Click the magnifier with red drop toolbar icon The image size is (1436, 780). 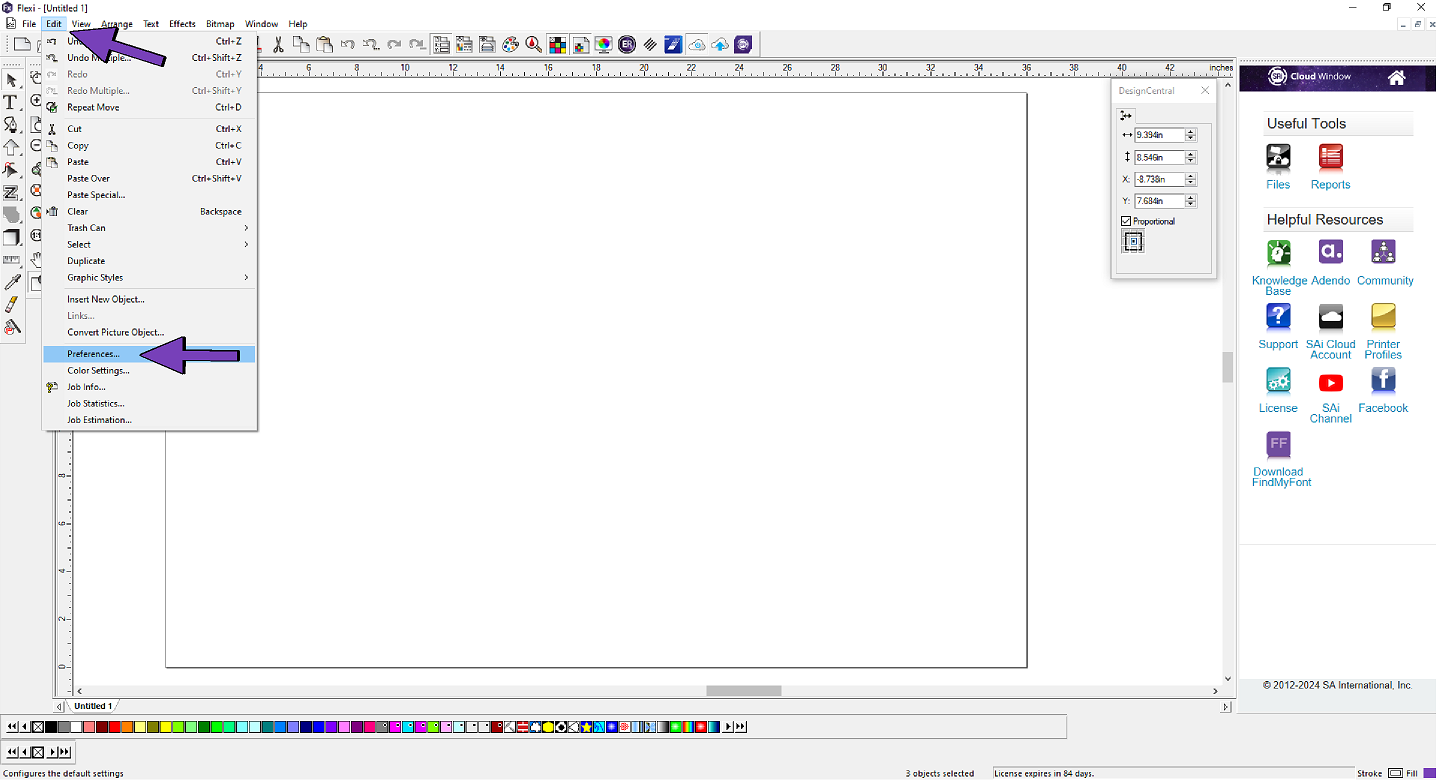(533, 44)
